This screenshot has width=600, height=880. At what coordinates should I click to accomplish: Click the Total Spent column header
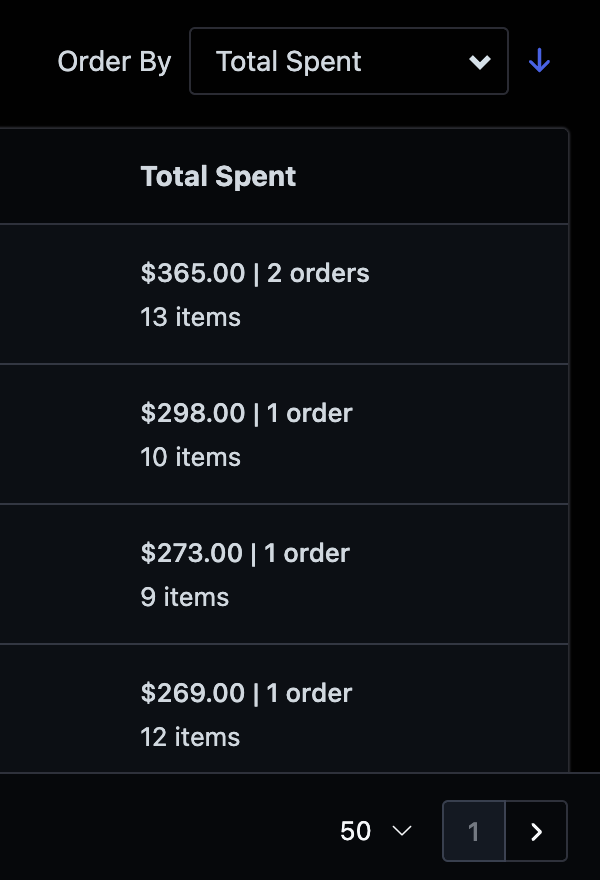click(x=218, y=176)
